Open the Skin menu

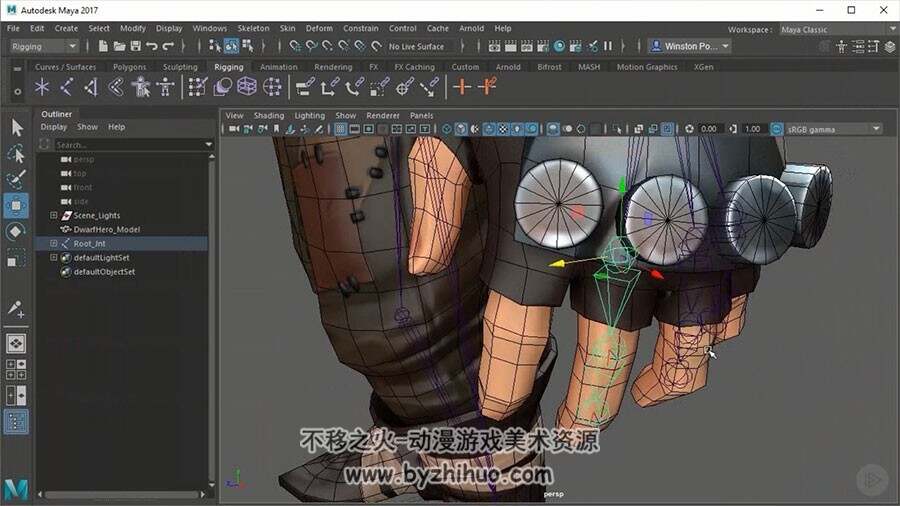coord(288,28)
